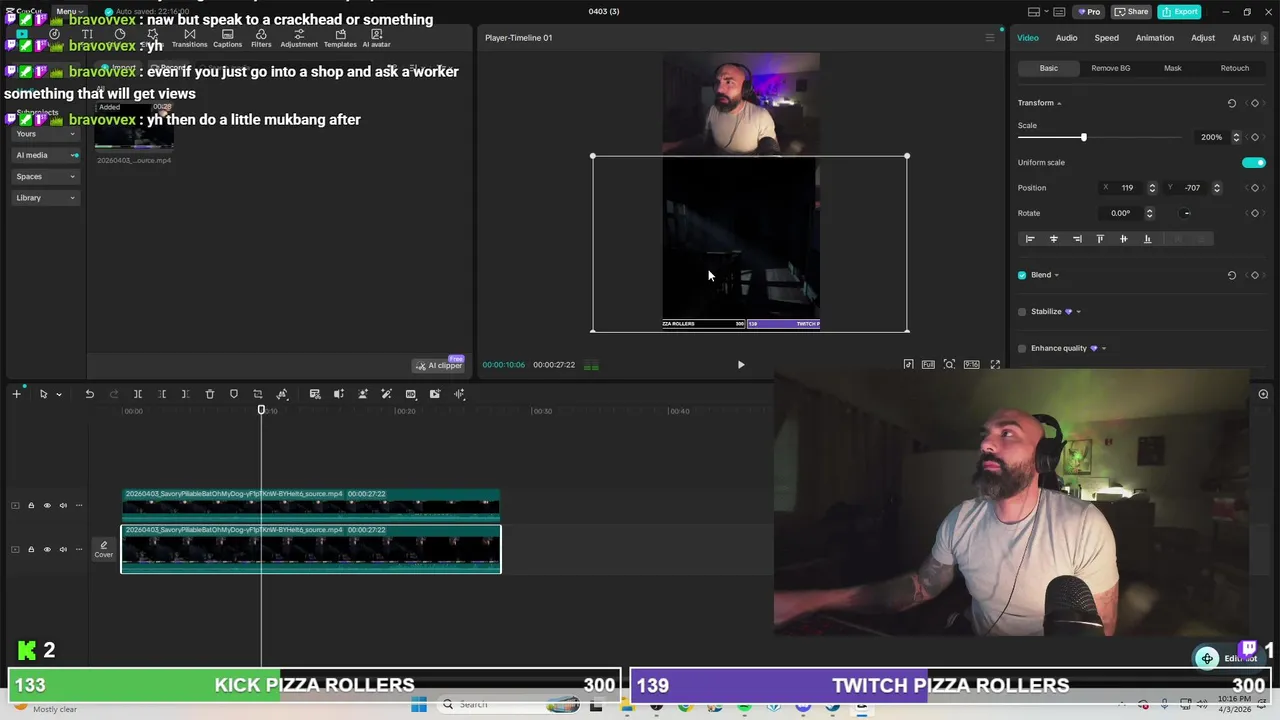Open the Templates panel
The image size is (1280, 720).
tap(340, 38)
